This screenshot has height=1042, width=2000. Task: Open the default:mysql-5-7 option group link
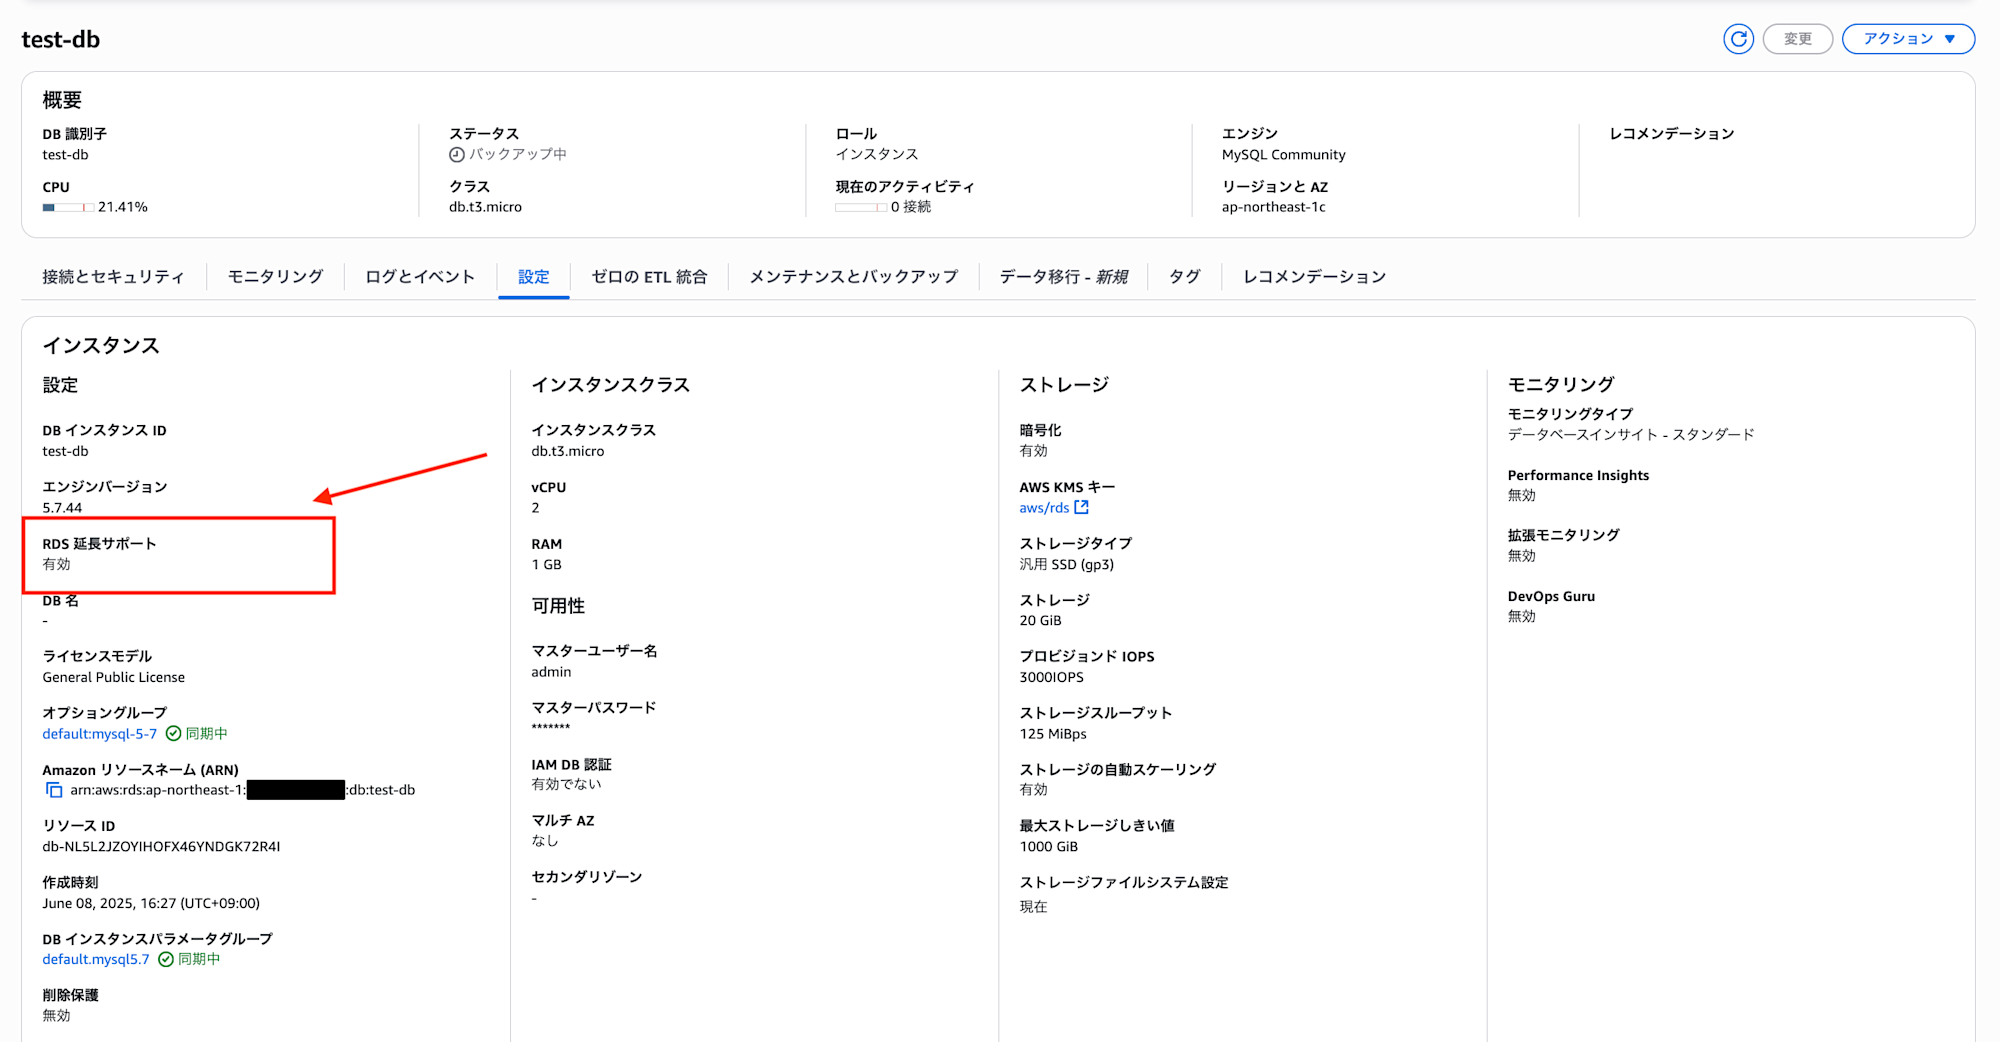click(99, 733)
